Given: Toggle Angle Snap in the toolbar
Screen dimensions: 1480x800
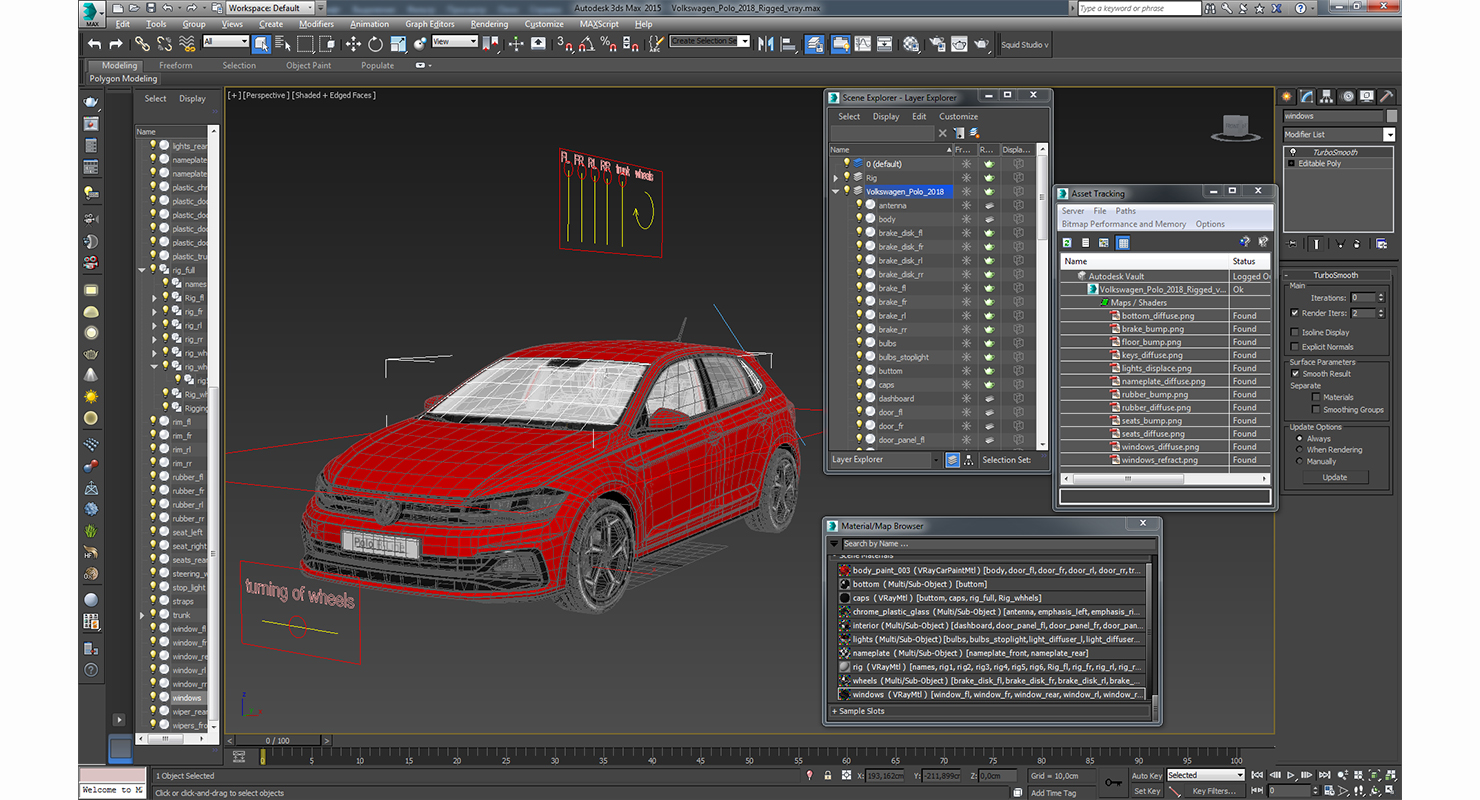Looking at the screenshot, I should [587, 44].
